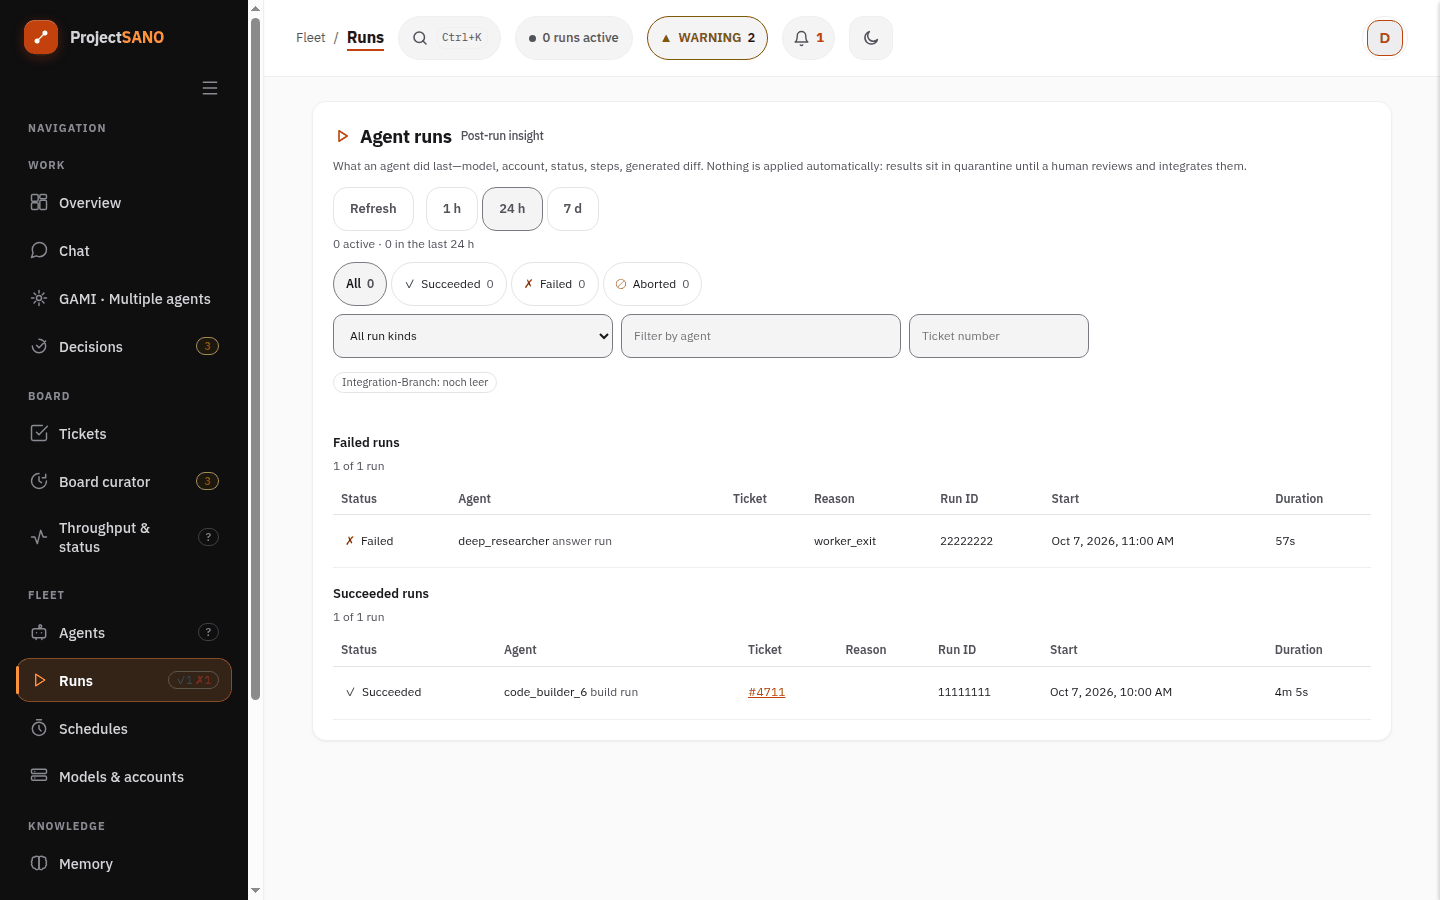Screen dimensions: 1440x900
Task: Select the 1 h time range
Action: [452, 209]
